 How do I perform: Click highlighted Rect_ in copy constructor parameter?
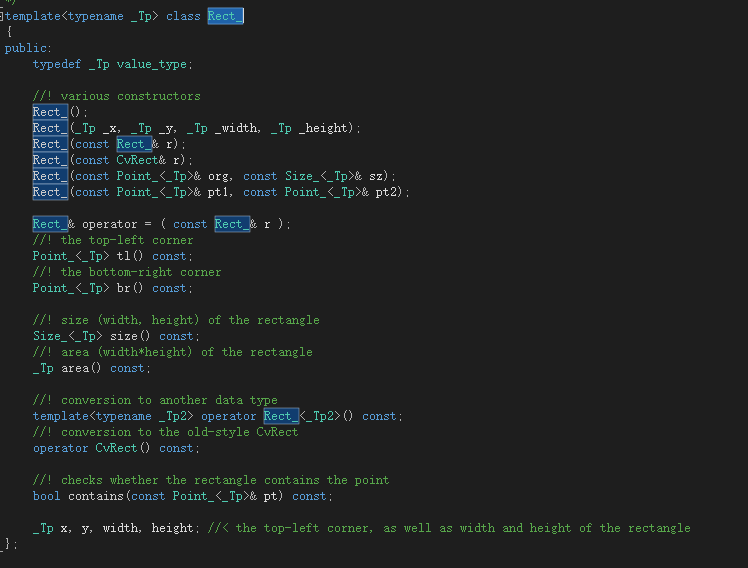click(x=134, y=144)
